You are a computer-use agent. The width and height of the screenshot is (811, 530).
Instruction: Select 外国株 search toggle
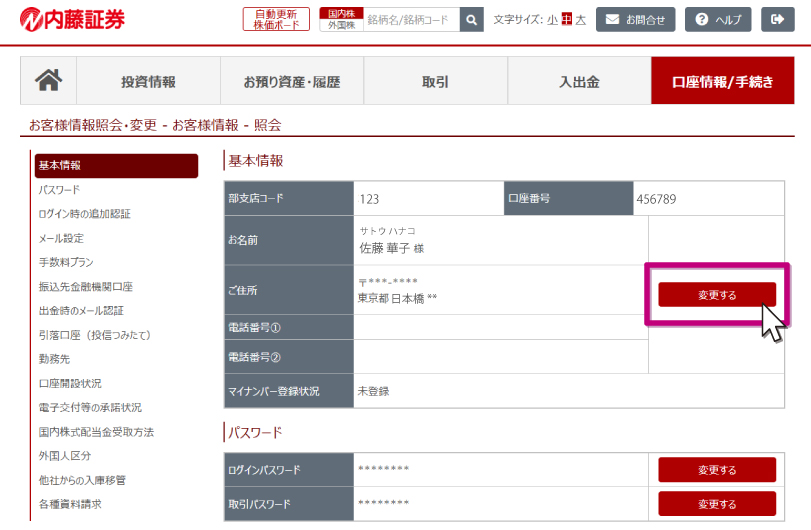click(x=340, y=26)
